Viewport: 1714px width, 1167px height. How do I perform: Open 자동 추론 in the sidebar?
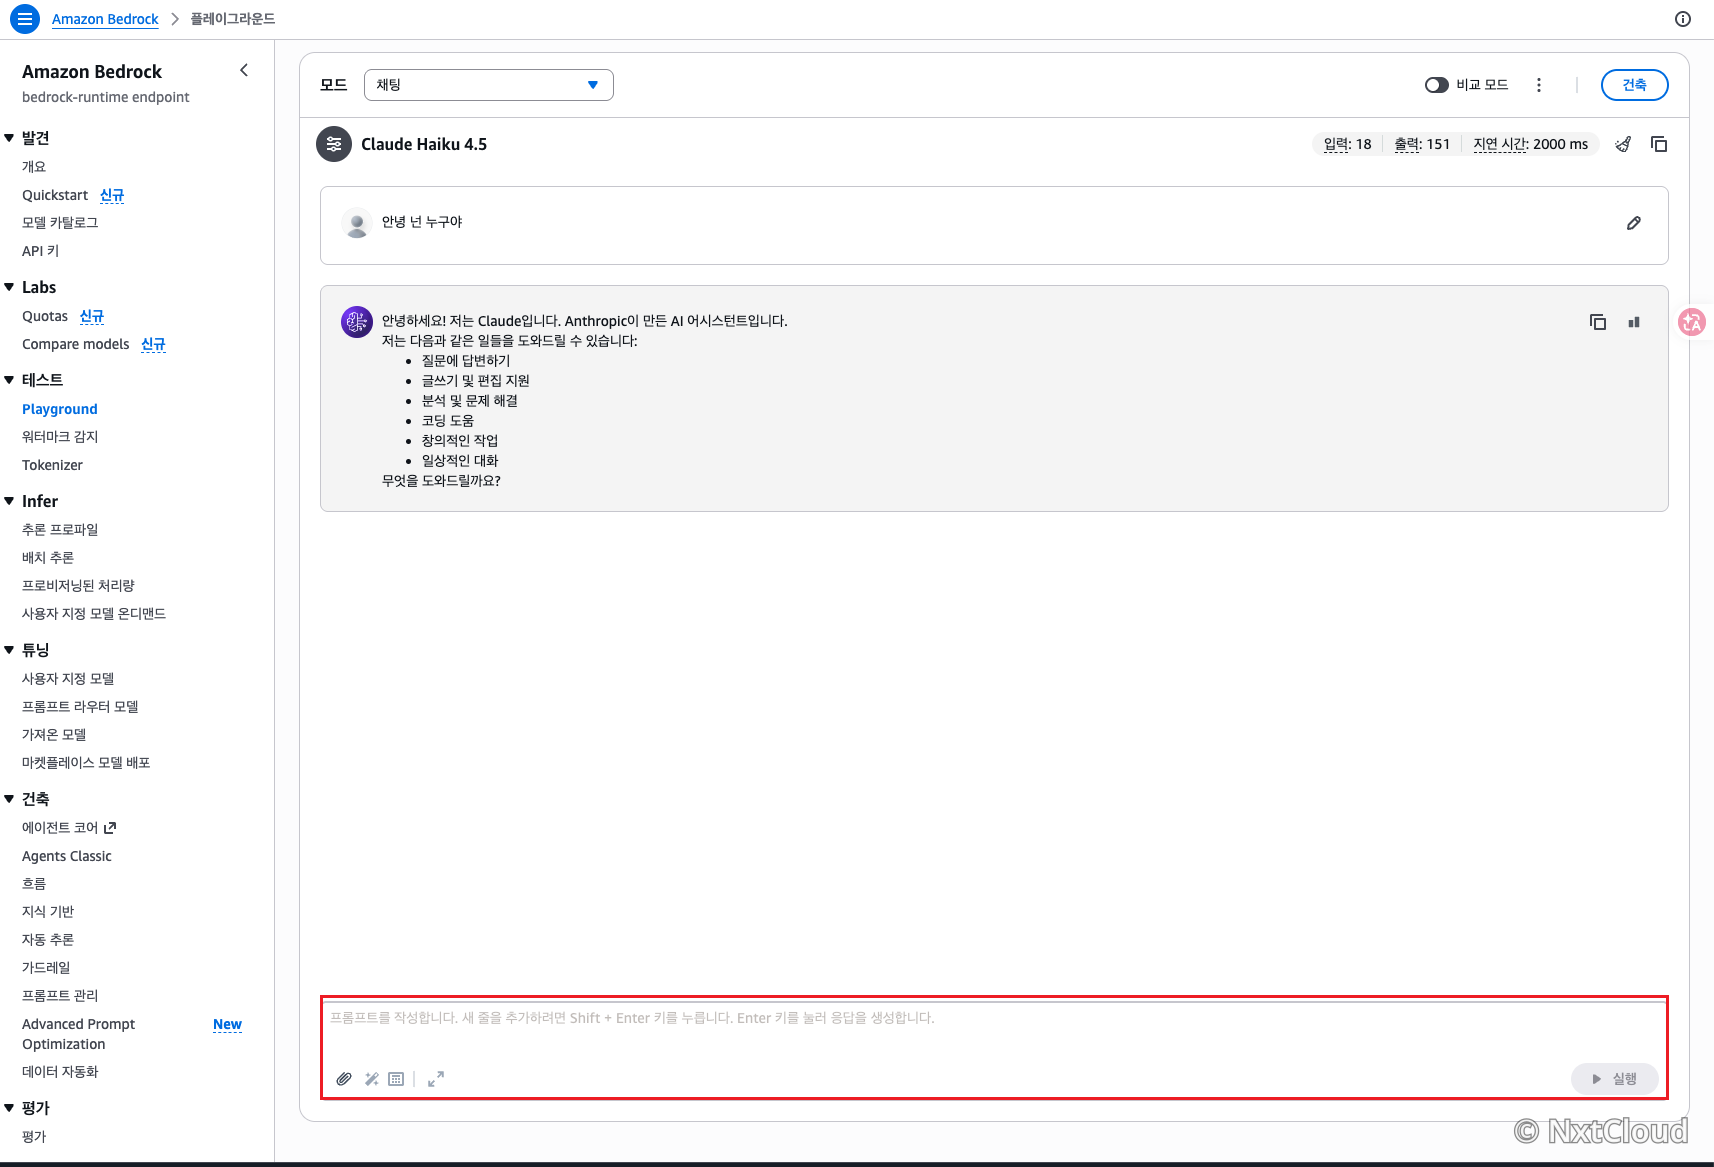coord(48,940)
